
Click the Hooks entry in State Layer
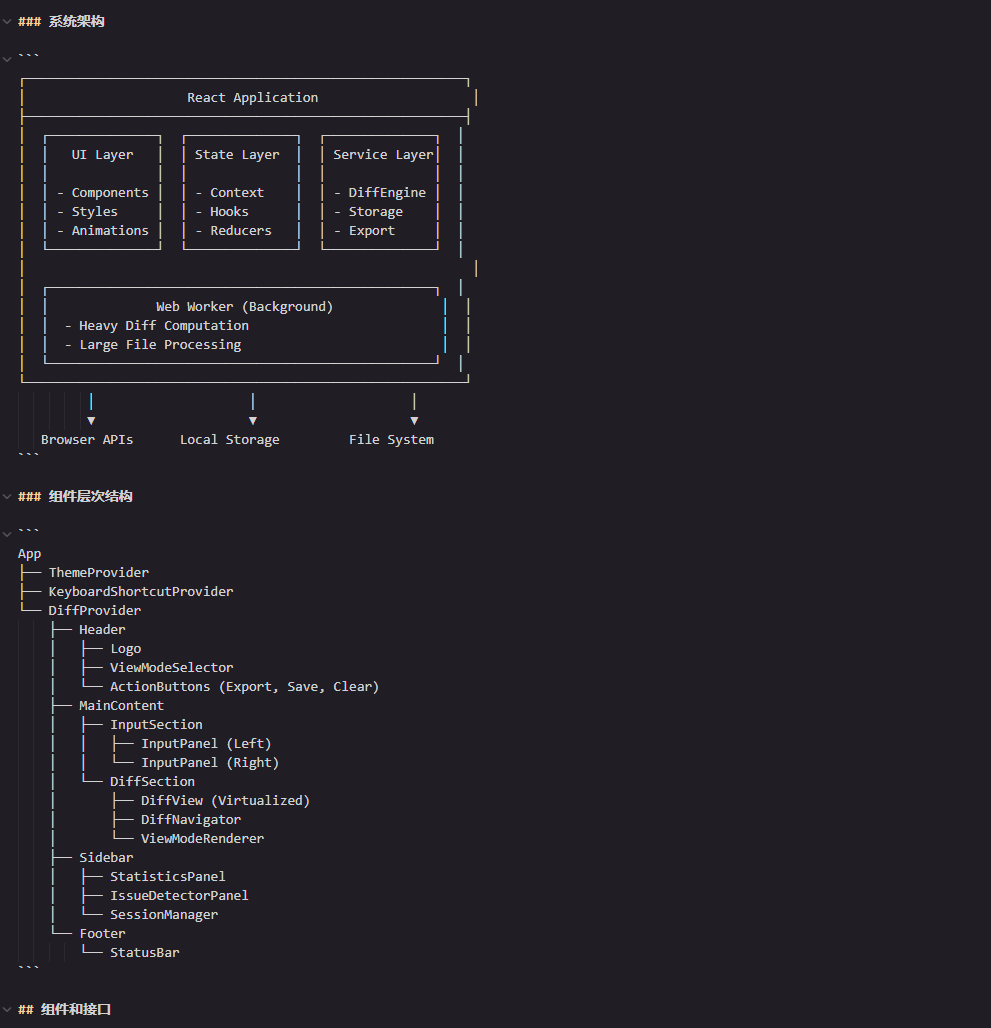coord(229,212)
